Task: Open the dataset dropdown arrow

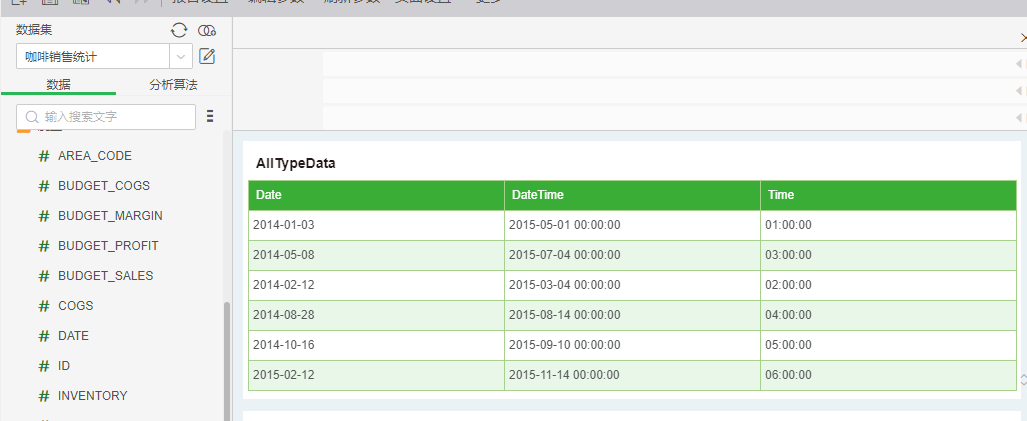Action: [181, 57]
